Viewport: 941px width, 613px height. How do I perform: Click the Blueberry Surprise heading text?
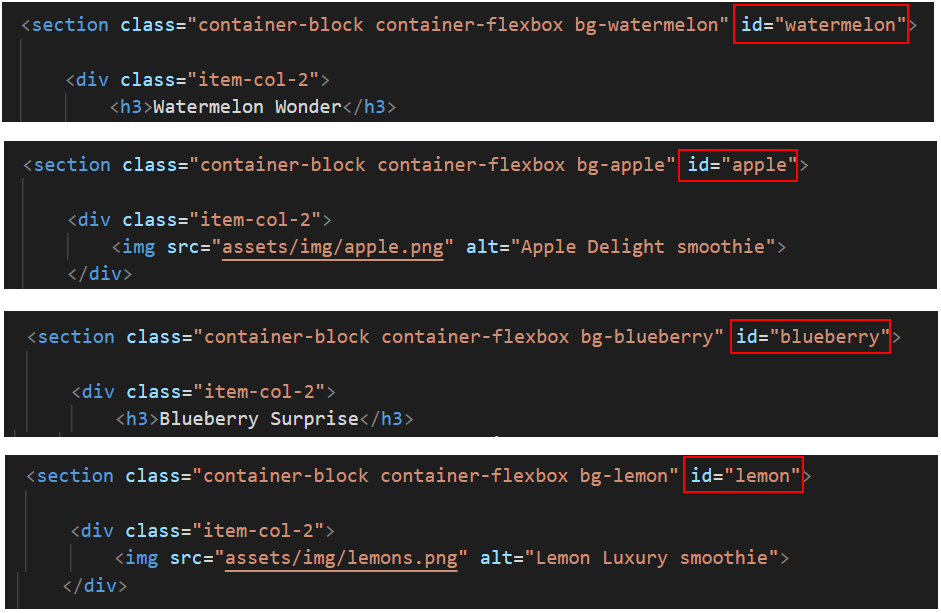259,418
